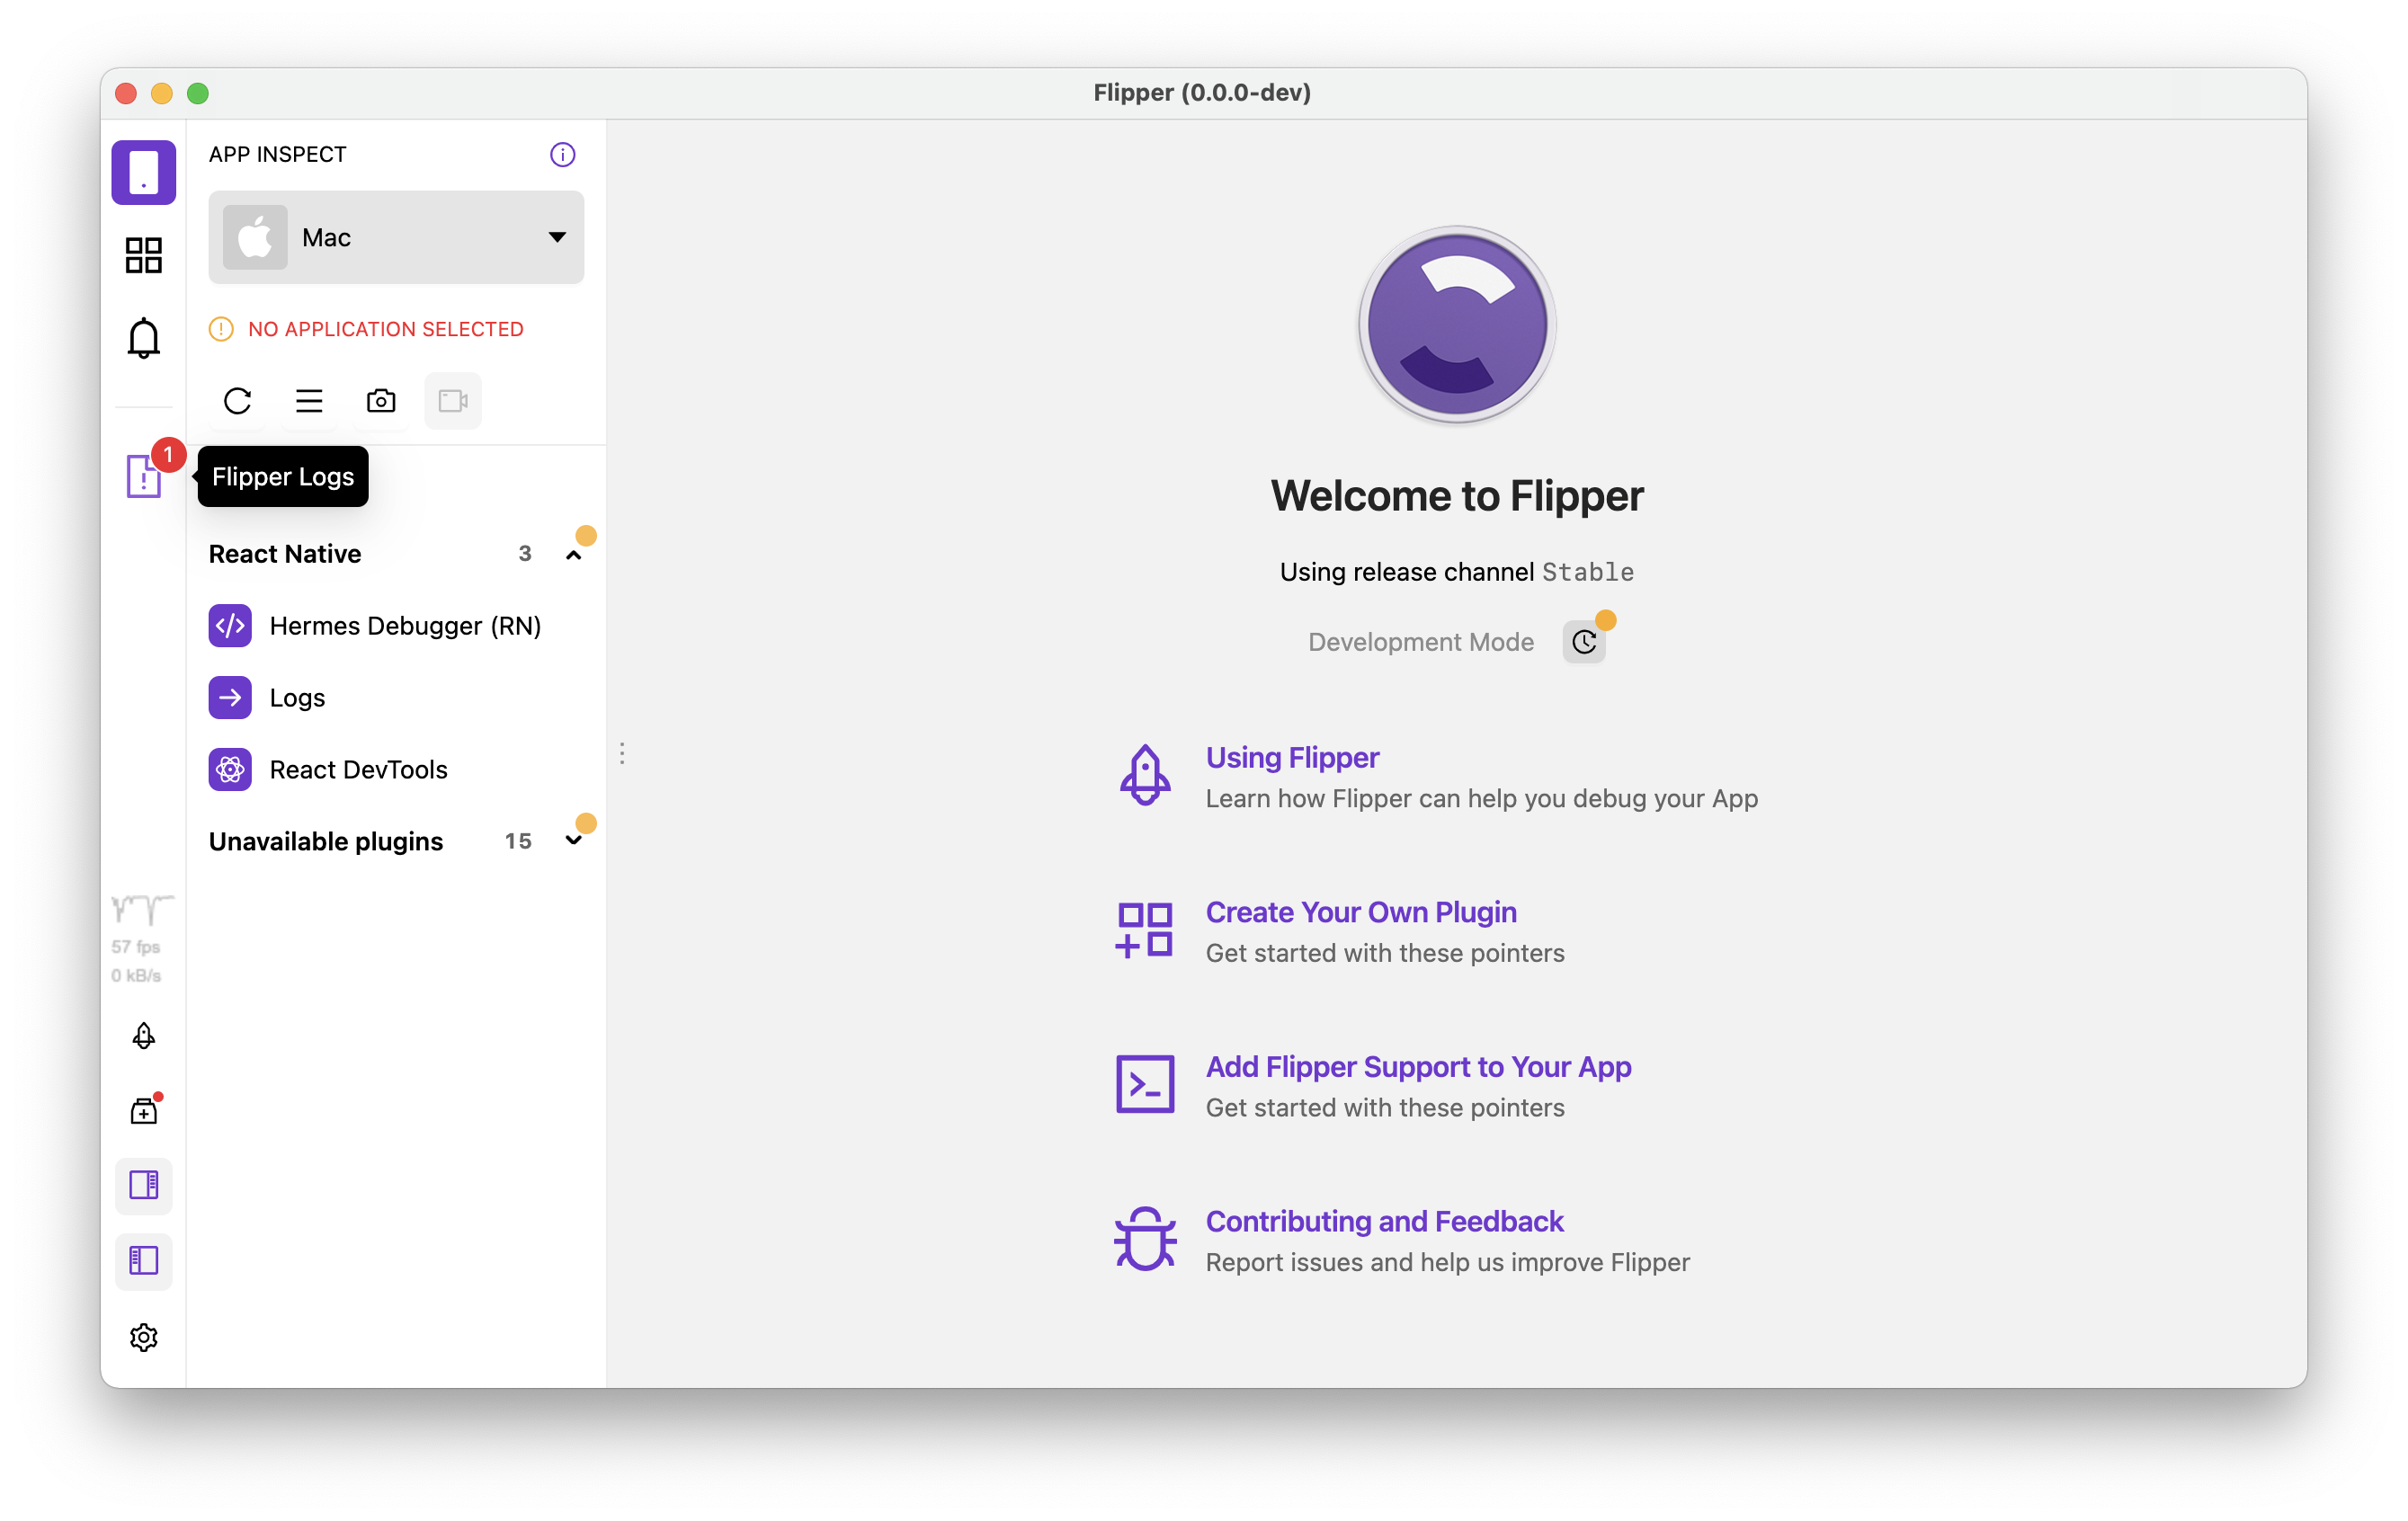Open Flipper Logs with error badge
The image size is (2408, 1521).
point(143,476)
